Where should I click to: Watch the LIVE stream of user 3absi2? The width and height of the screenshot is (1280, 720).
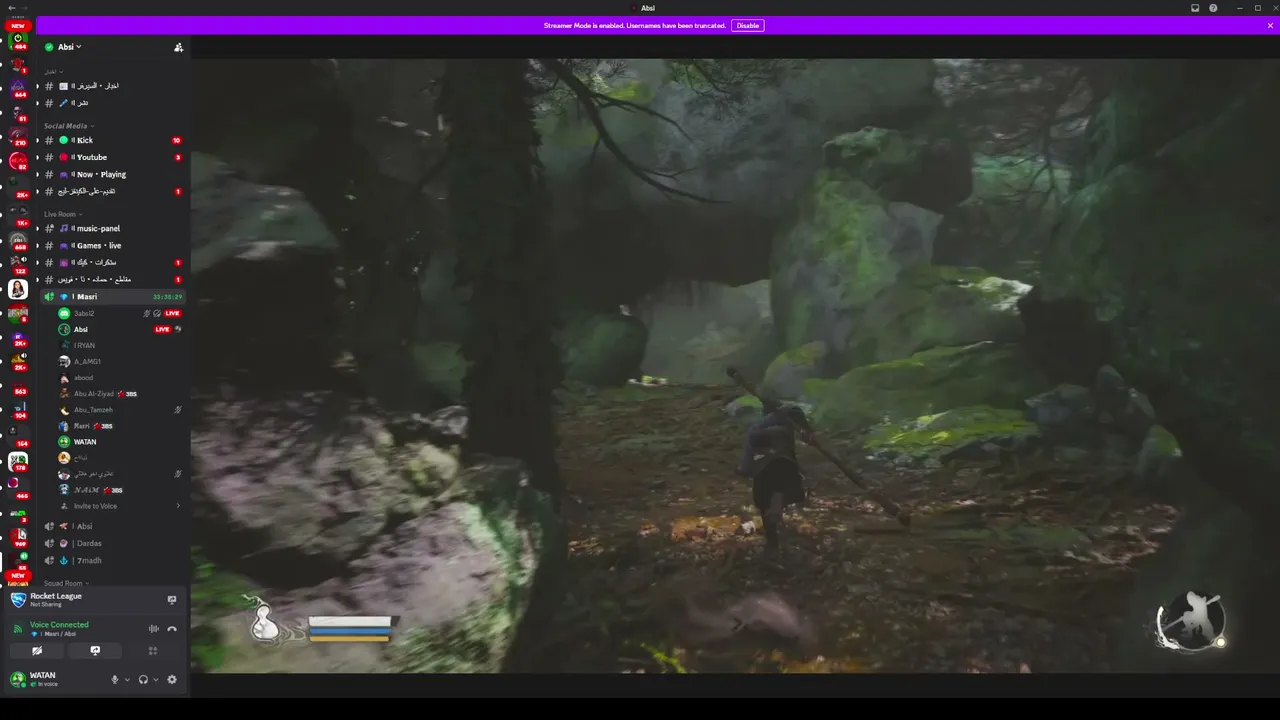click(172, 313)
